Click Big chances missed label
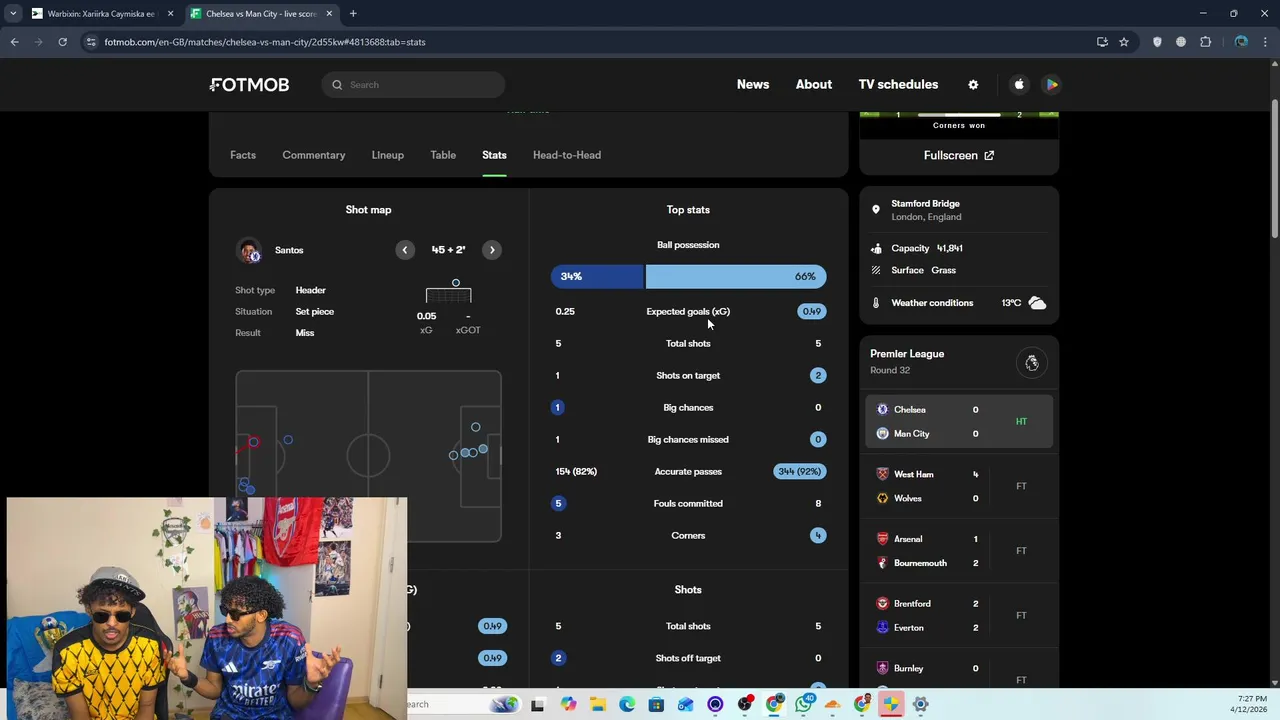 tap(688, 440)
